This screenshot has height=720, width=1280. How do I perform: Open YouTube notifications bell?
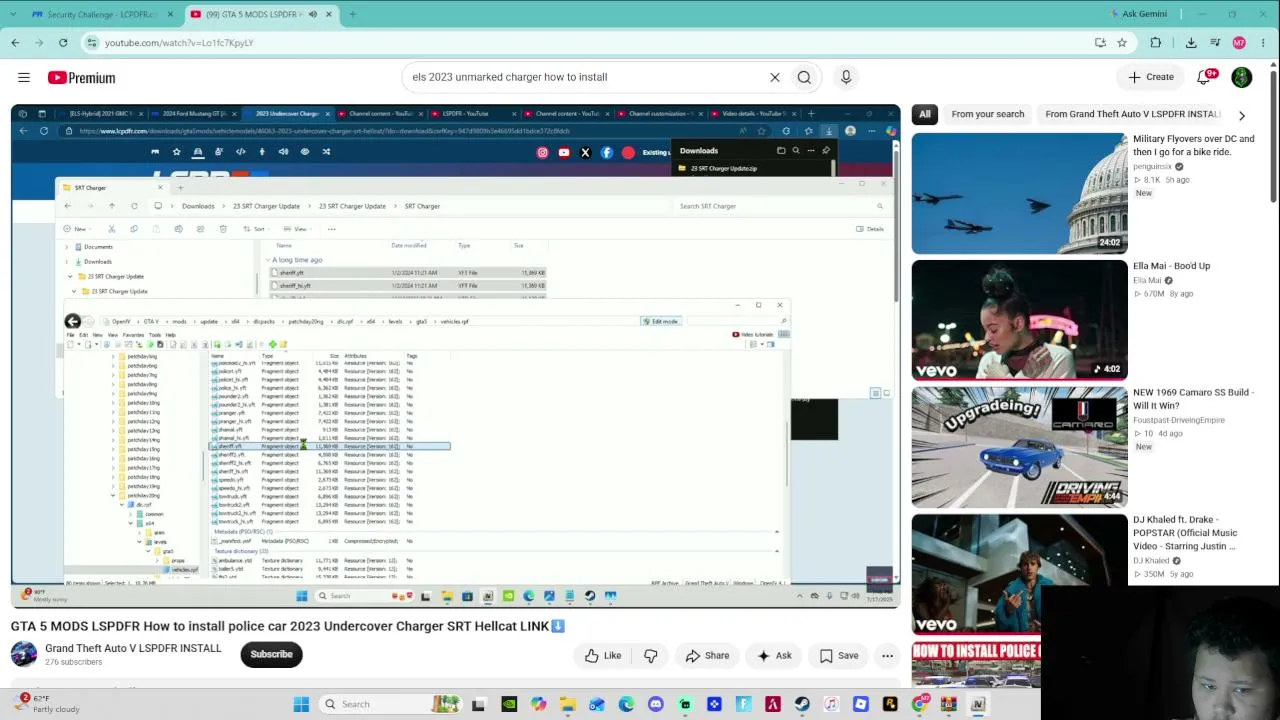click(1205, 77)
